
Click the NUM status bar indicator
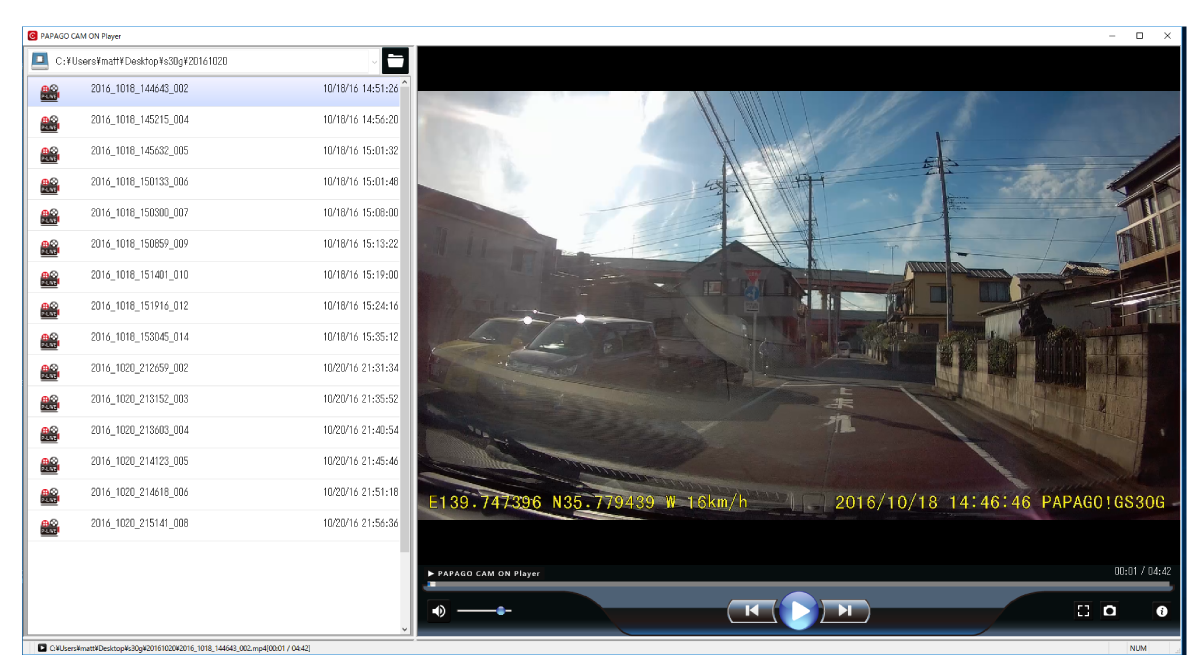[x=1138, y=648]
